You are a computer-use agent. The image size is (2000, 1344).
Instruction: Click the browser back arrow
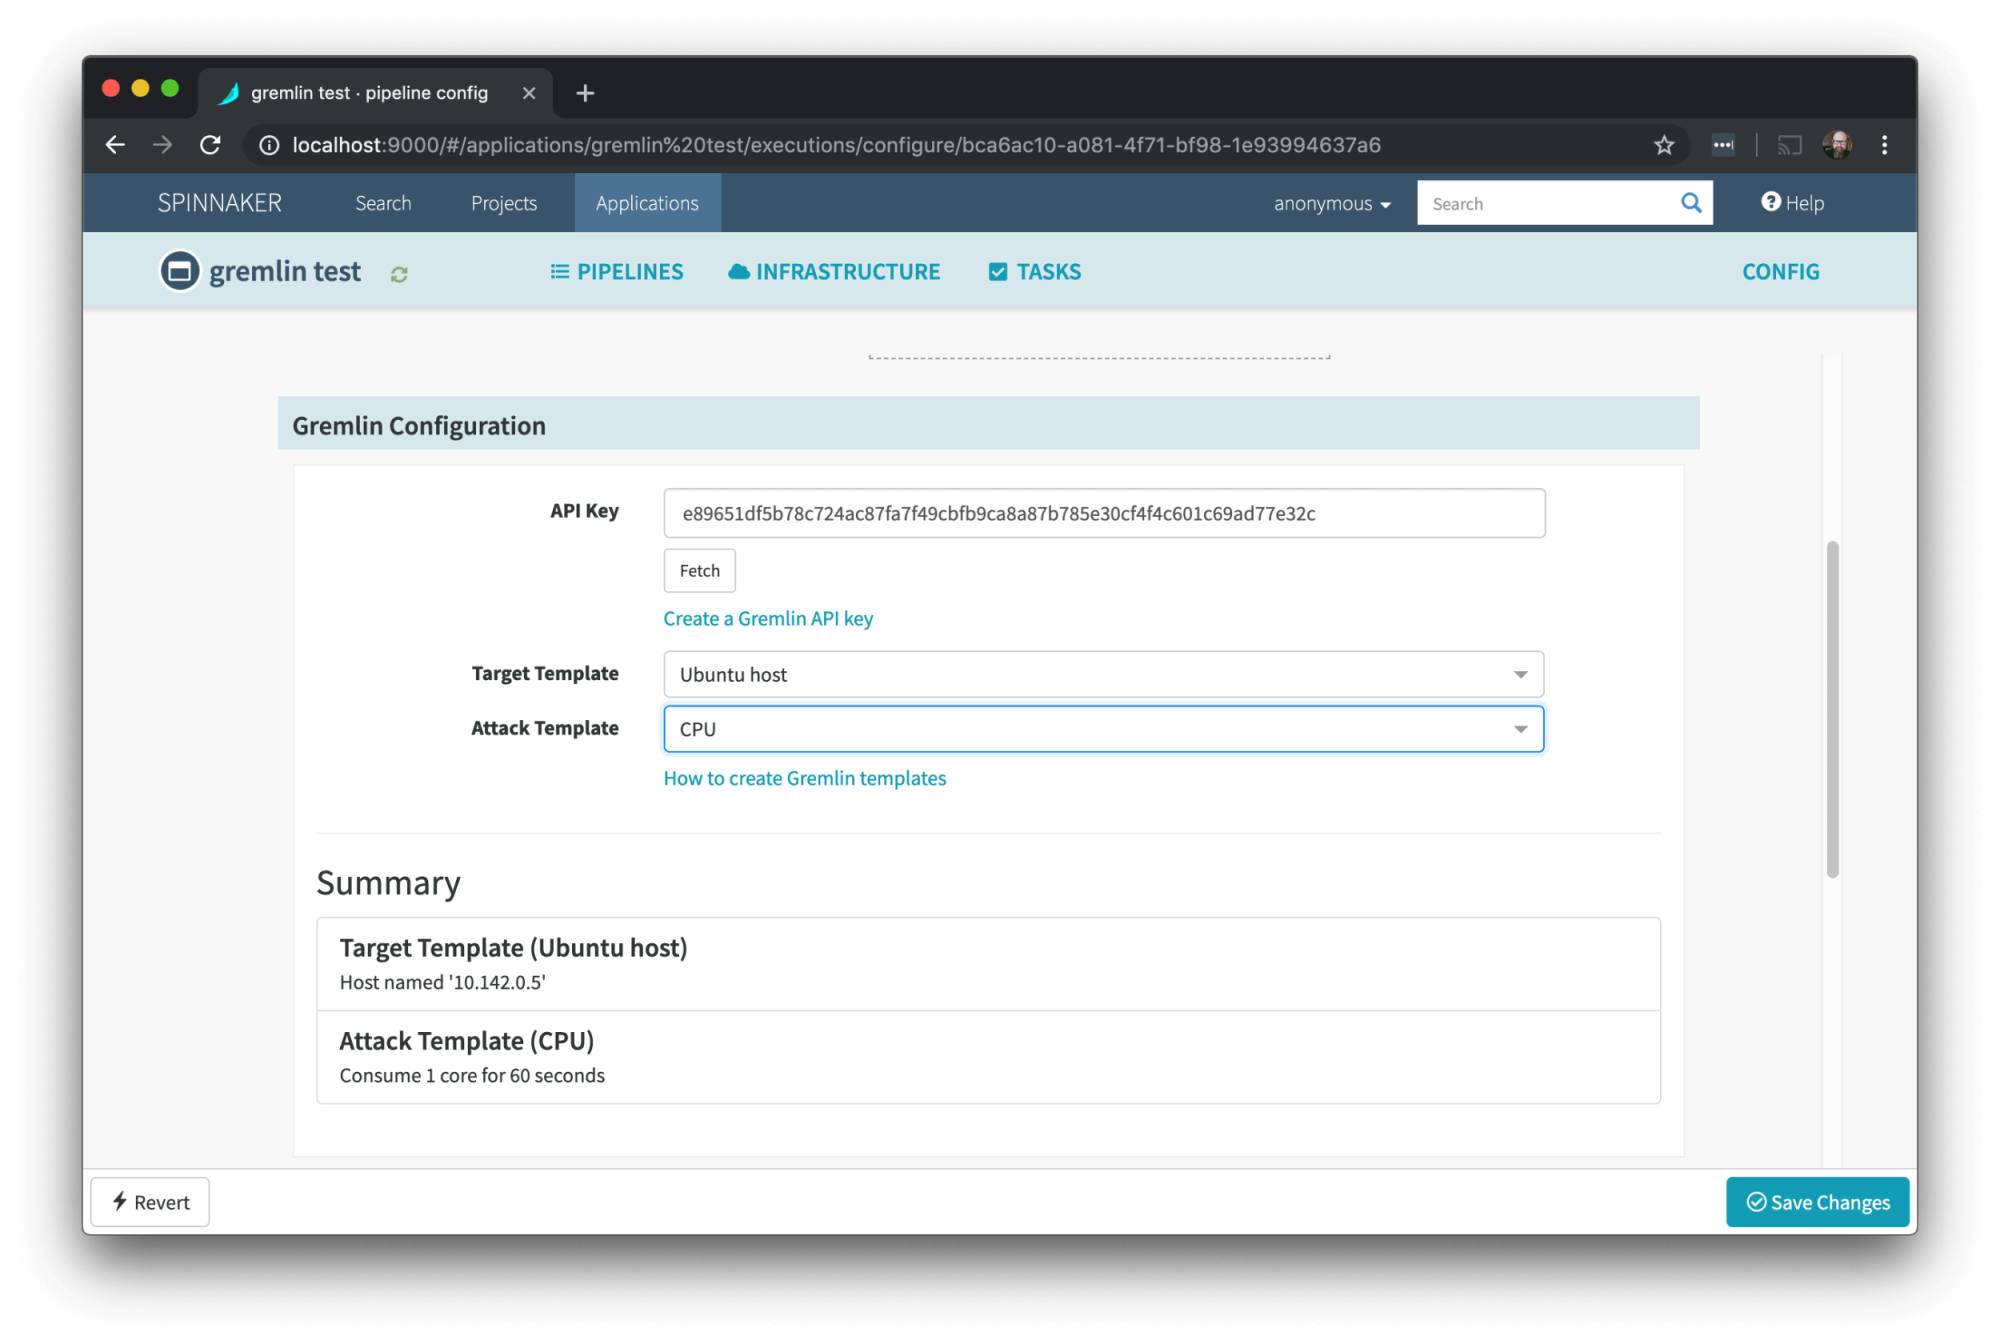115,145
